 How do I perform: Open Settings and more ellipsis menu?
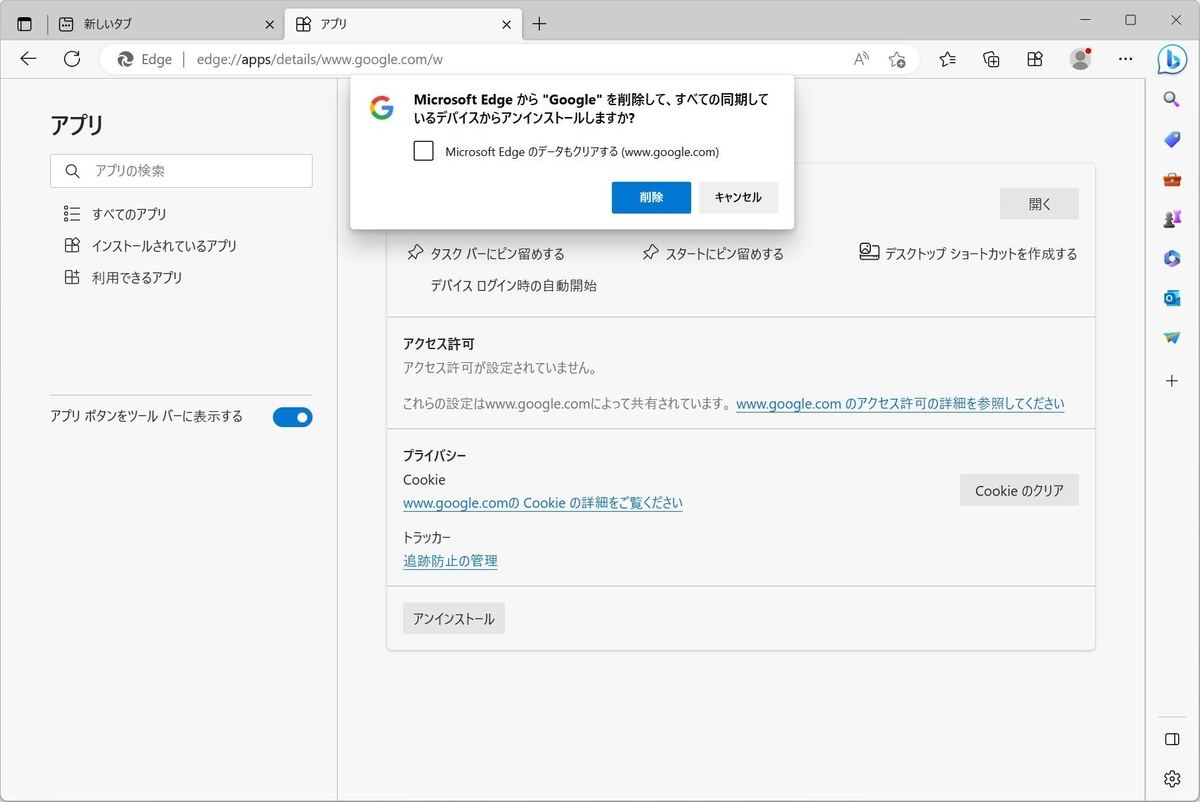[1126, 59]
